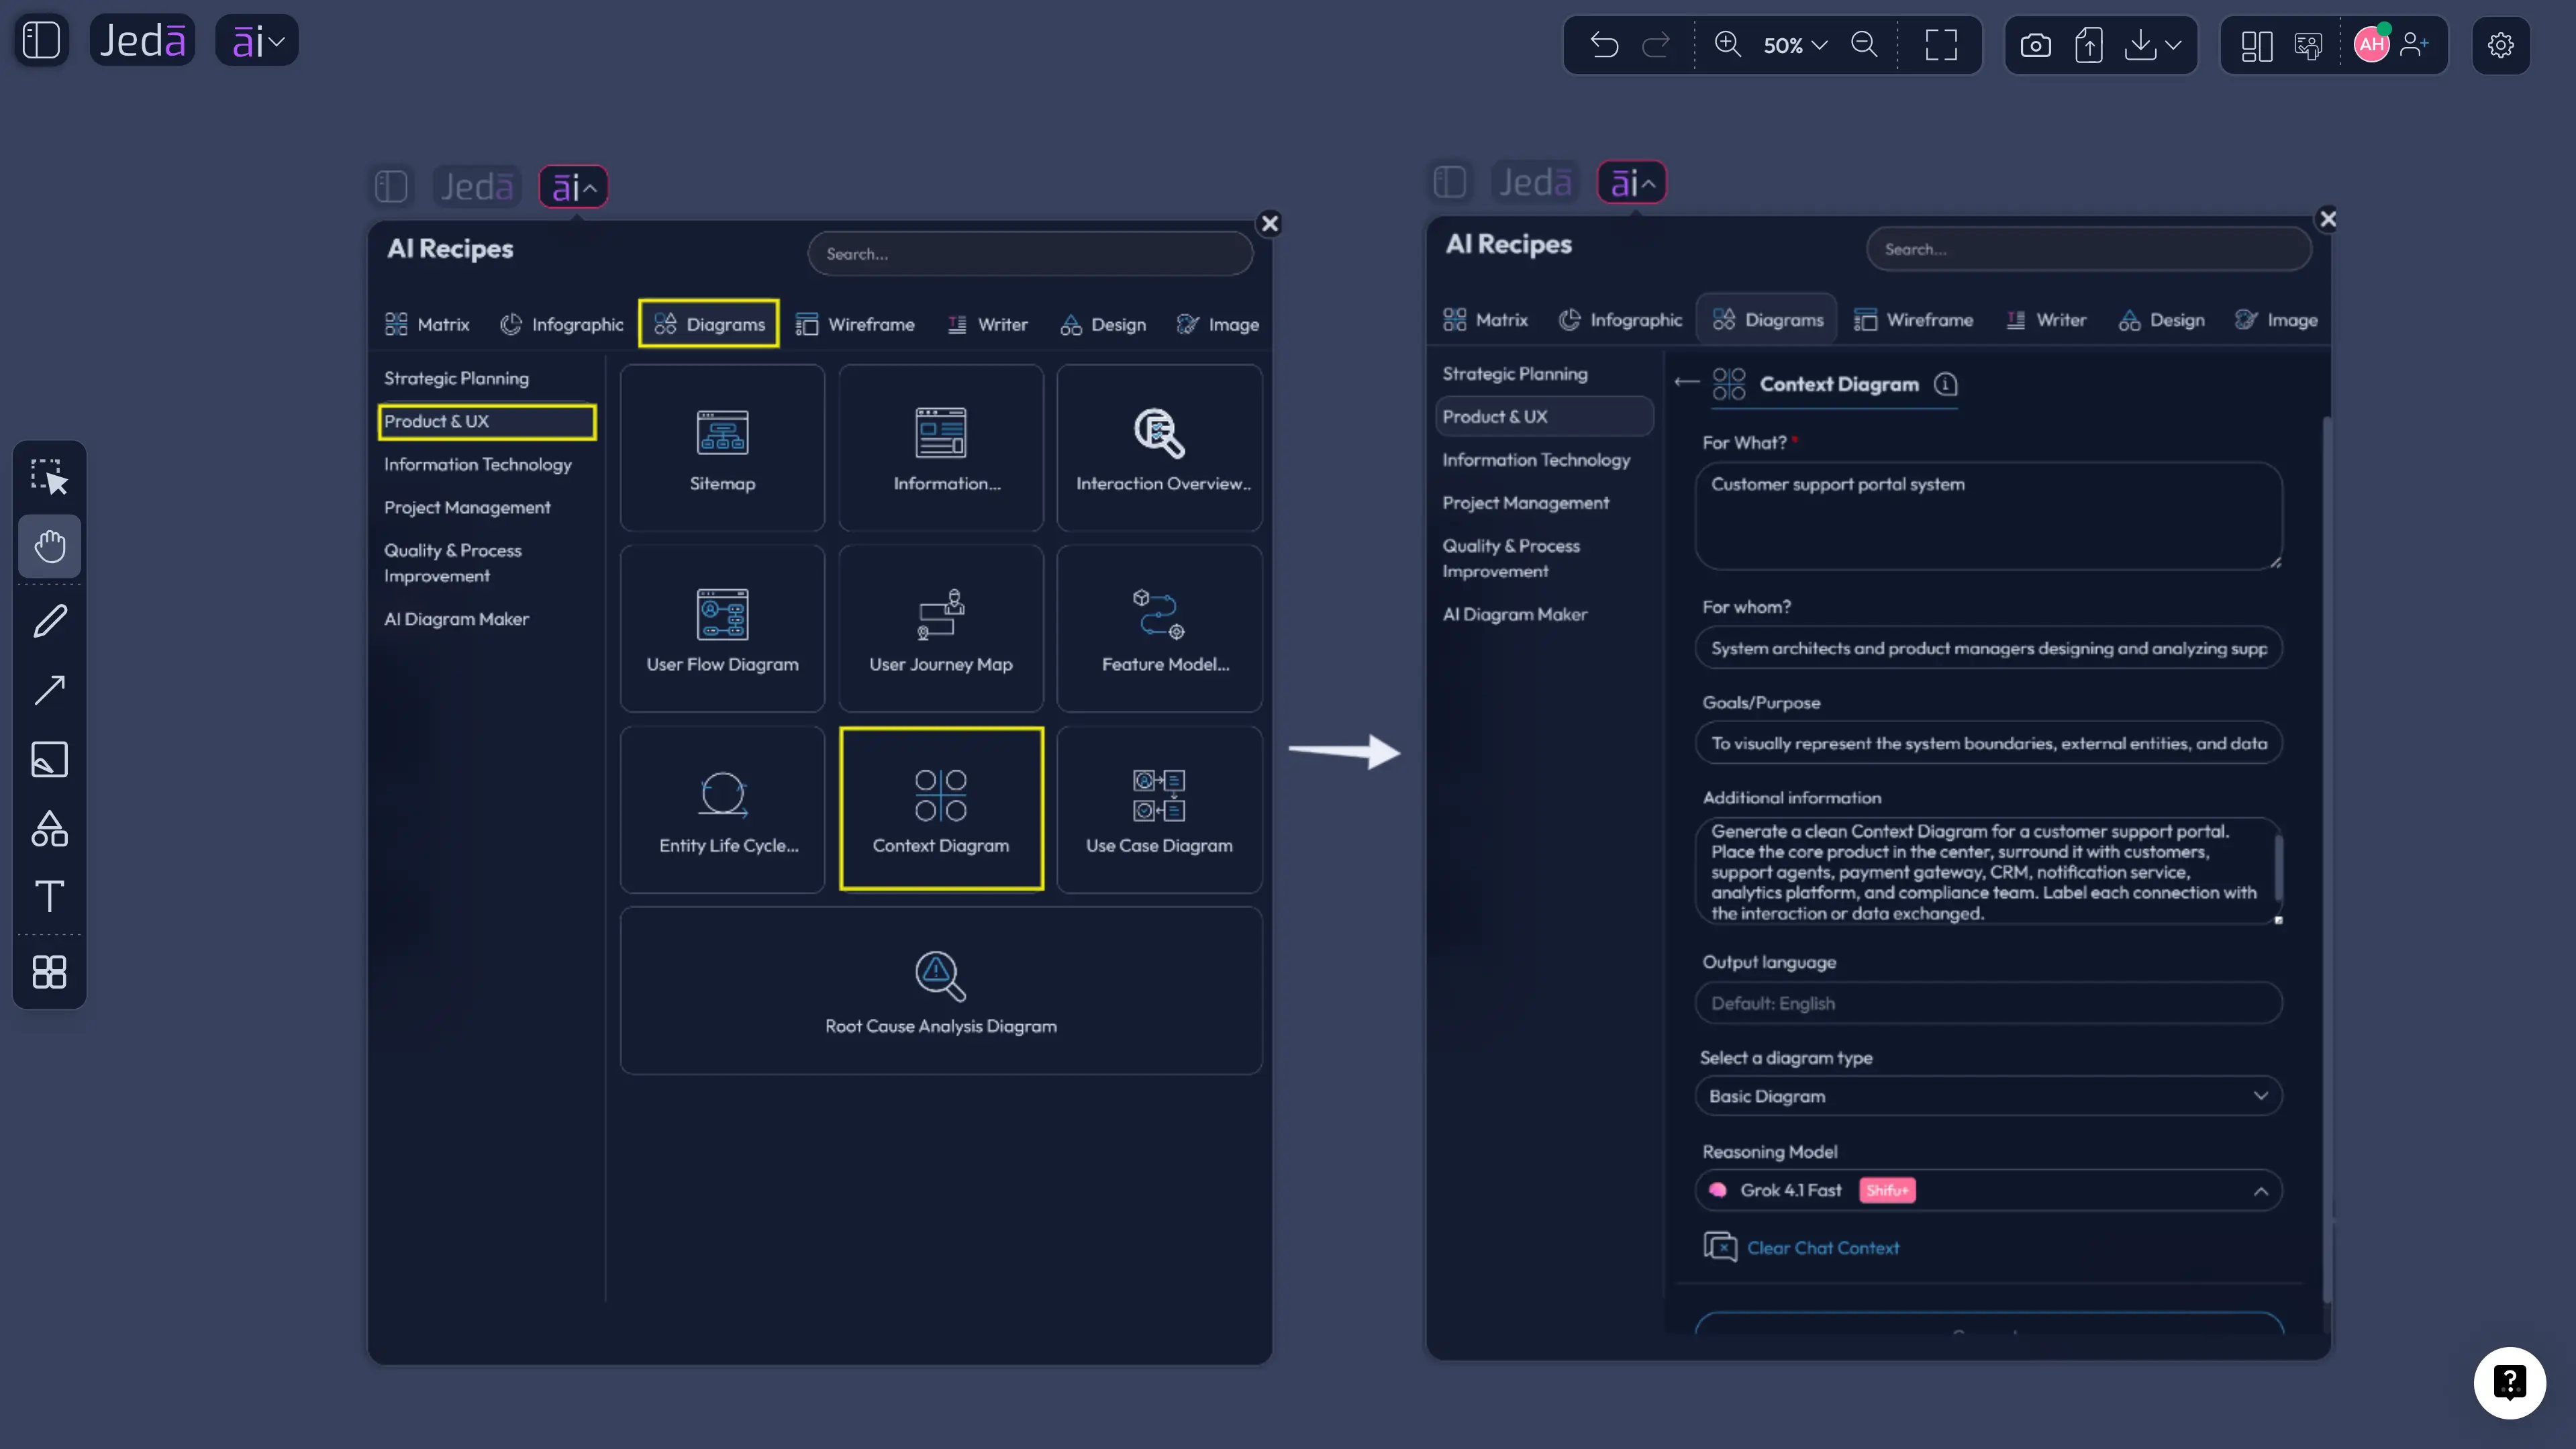Choose Strategic Planning in left panel
This screenshot has height=1449, width=2576.
point(456,378)
